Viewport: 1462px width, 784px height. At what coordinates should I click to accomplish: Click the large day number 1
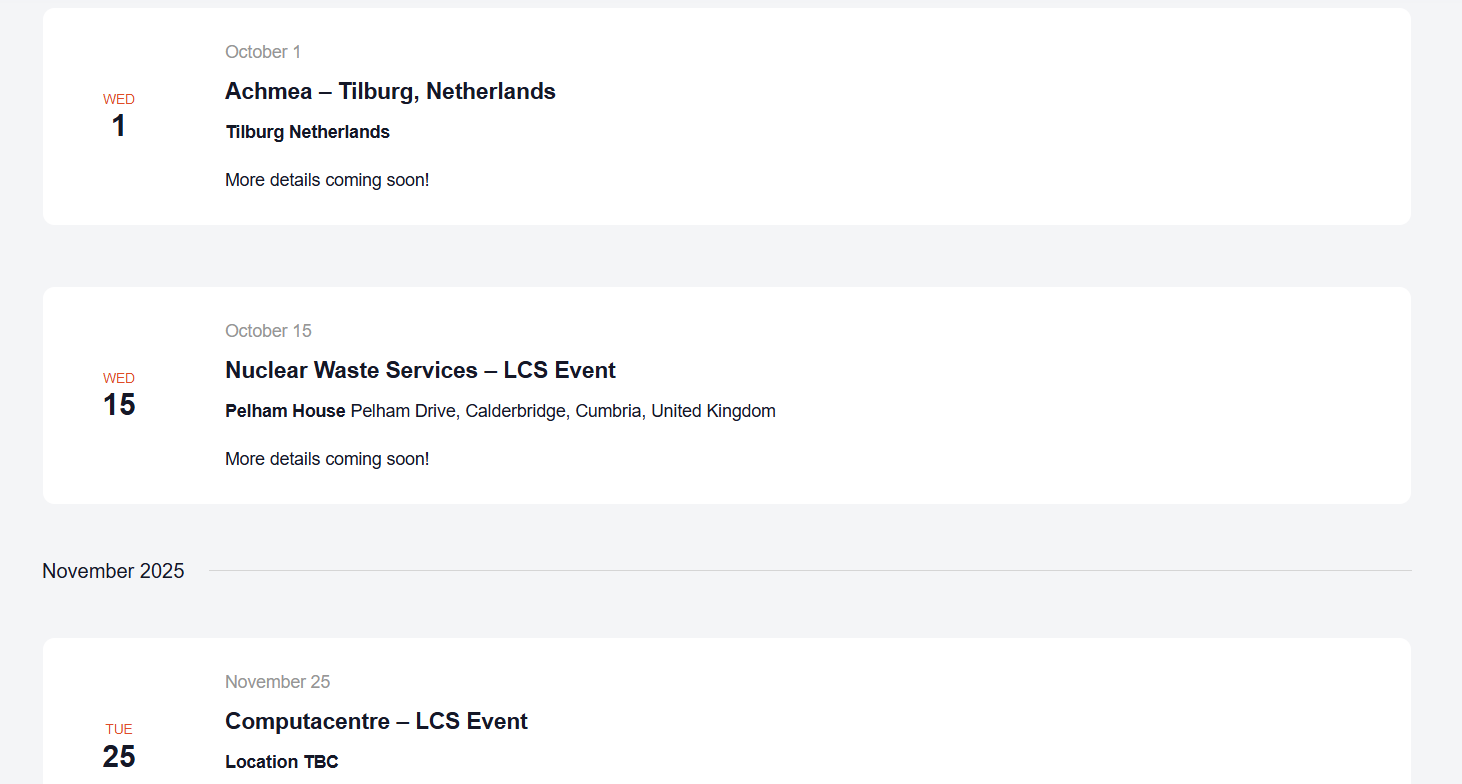[x=119, y=126]
